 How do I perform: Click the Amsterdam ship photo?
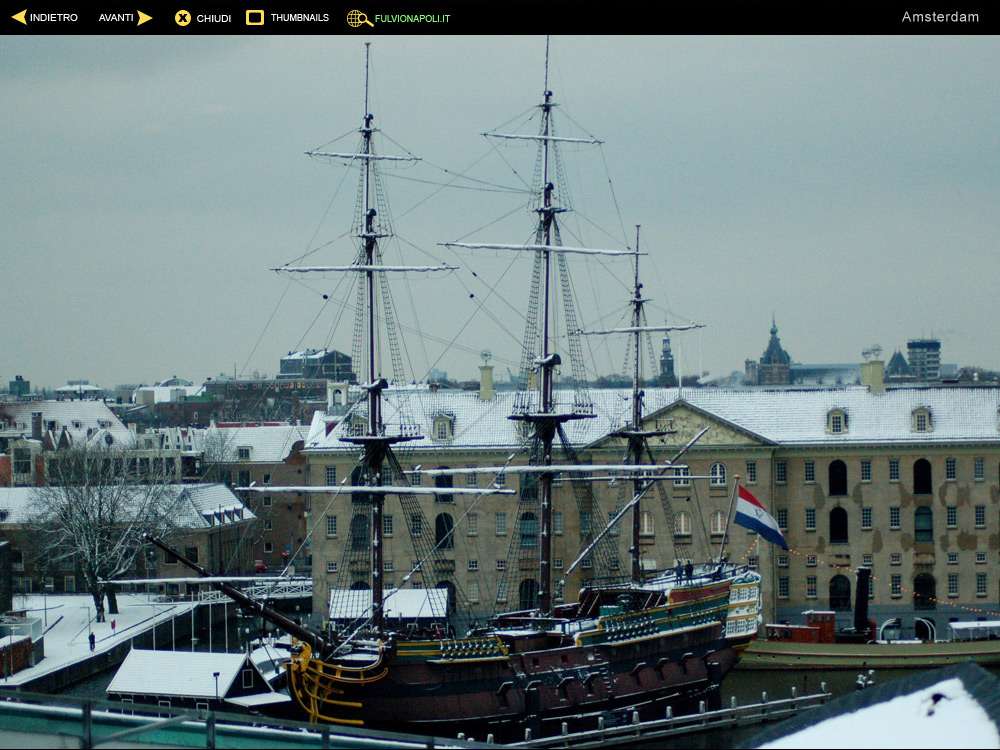click(x=500, y=392)
